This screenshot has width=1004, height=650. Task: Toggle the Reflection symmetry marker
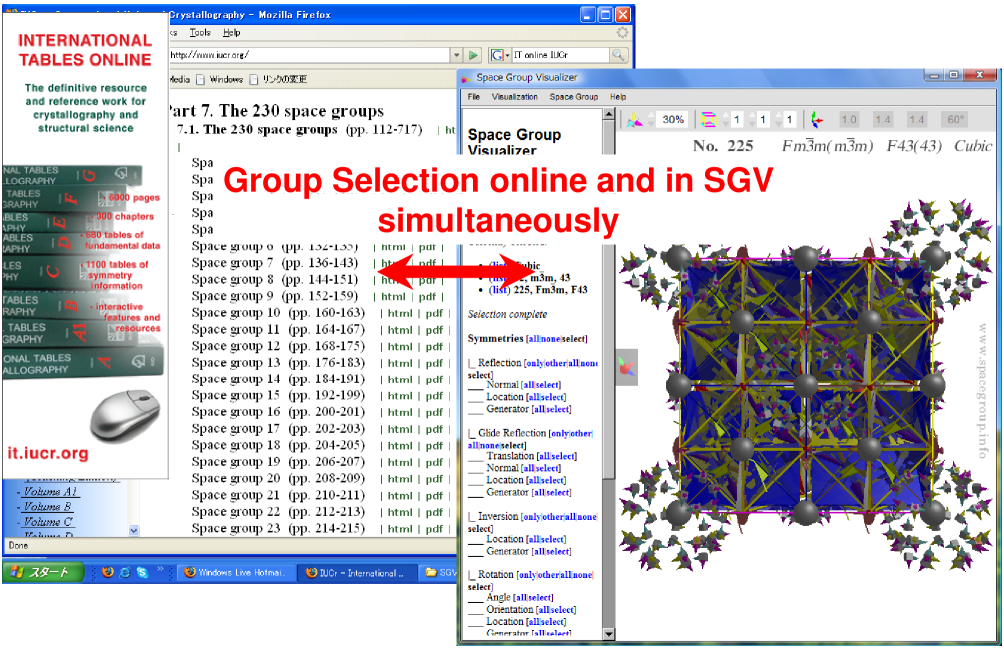click(x=471, y=363)
